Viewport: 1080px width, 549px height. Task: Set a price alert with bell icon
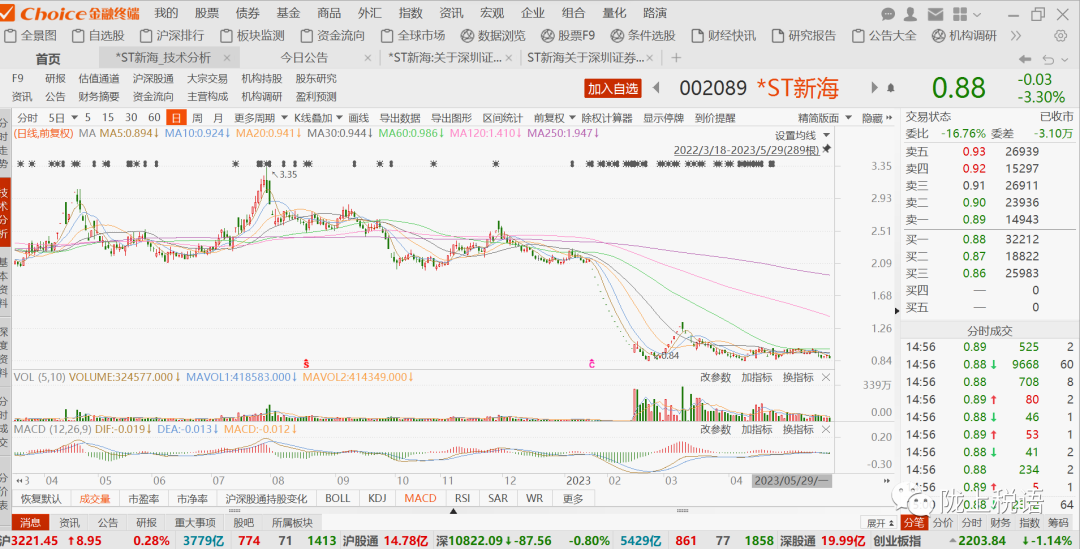point(891,88)
